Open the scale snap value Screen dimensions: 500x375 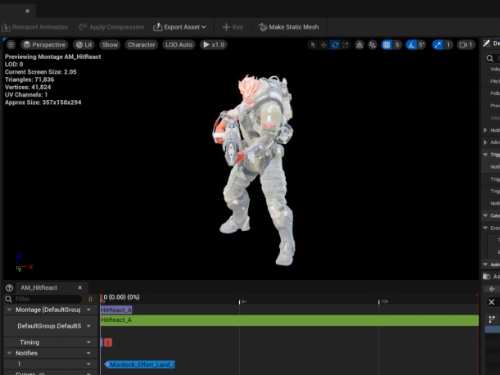tap(448, 44)
